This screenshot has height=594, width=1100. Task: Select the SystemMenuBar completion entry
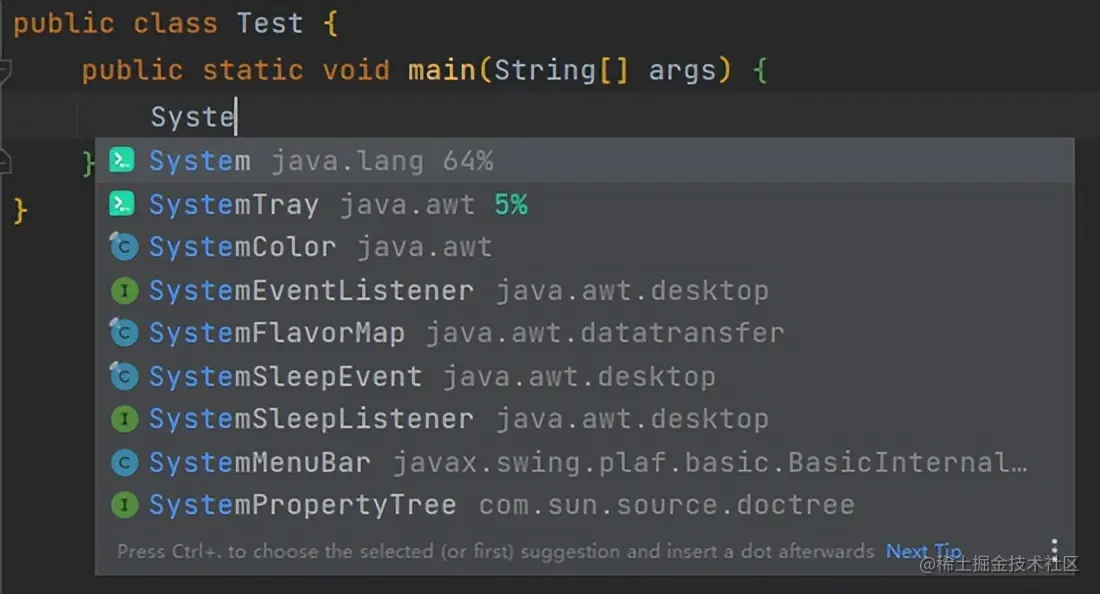click(x=260, y=462)
